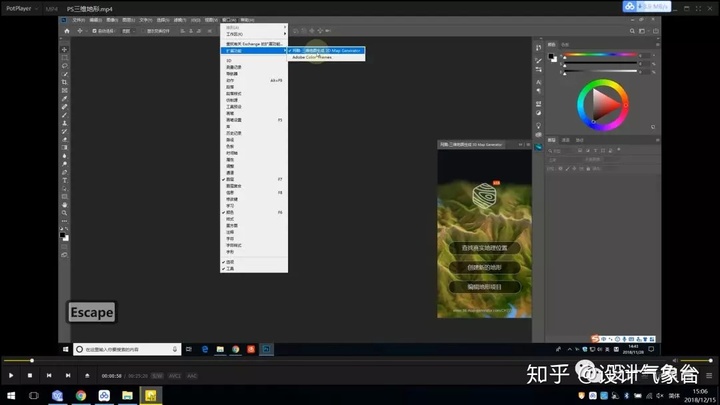Image resolution: width=720 pixels, height=405 pixels.
Task: Select the Quick Selection tool
Action: point(64,74)
